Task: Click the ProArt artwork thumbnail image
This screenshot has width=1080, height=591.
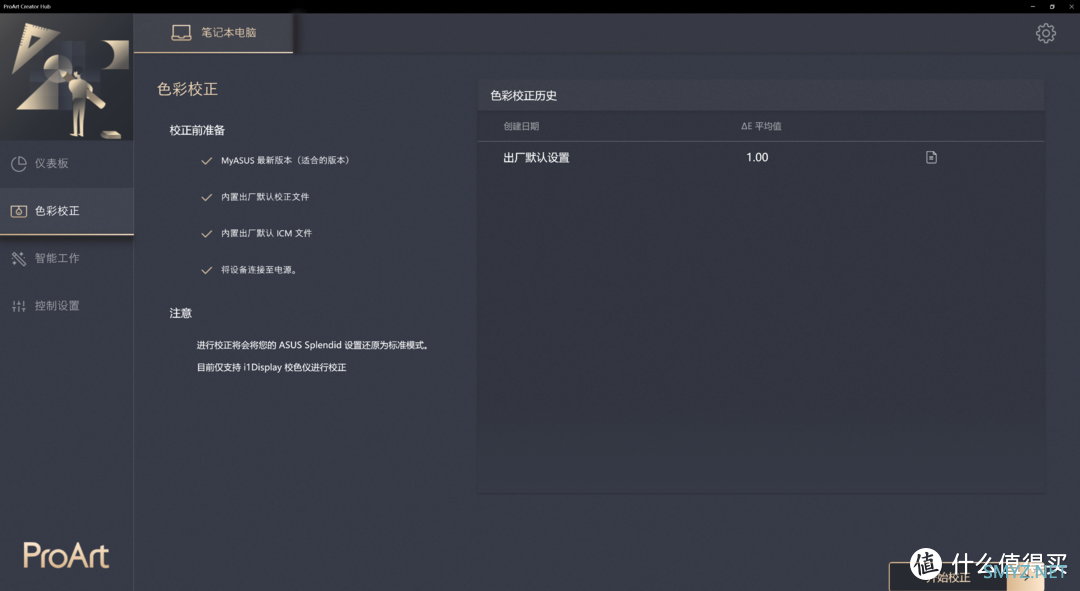Action: click(x=67, y=78)
